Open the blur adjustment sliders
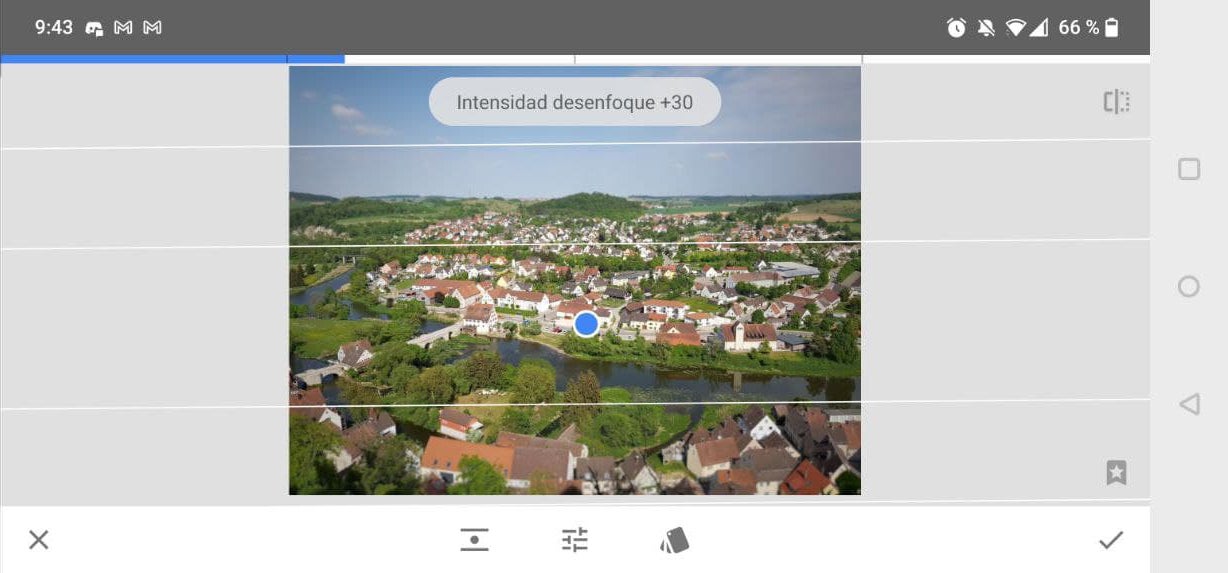This screenshot has width=1228, height=573. click(x=575, y=540)
